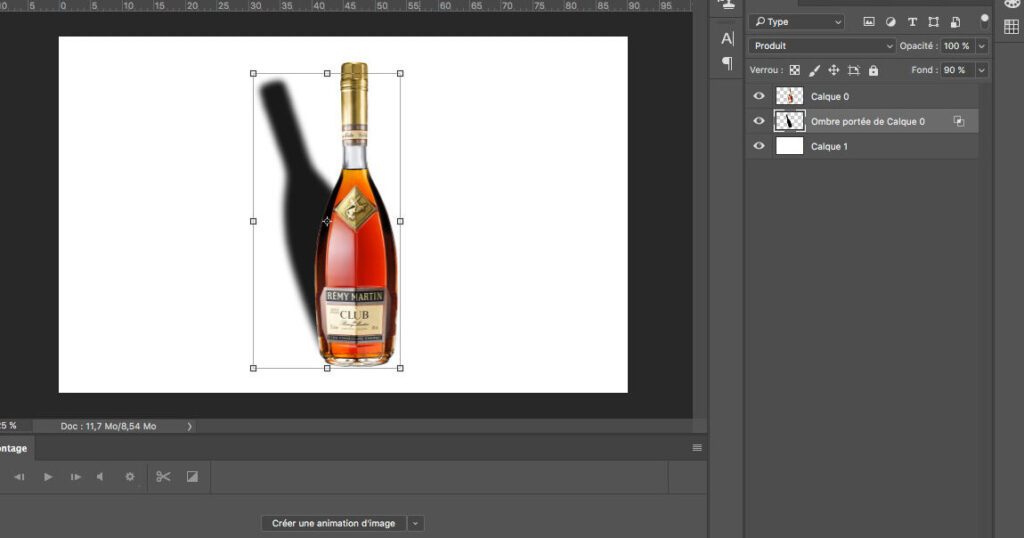Filter layers by shape type
1024x538 pixels.
[934, 22]
